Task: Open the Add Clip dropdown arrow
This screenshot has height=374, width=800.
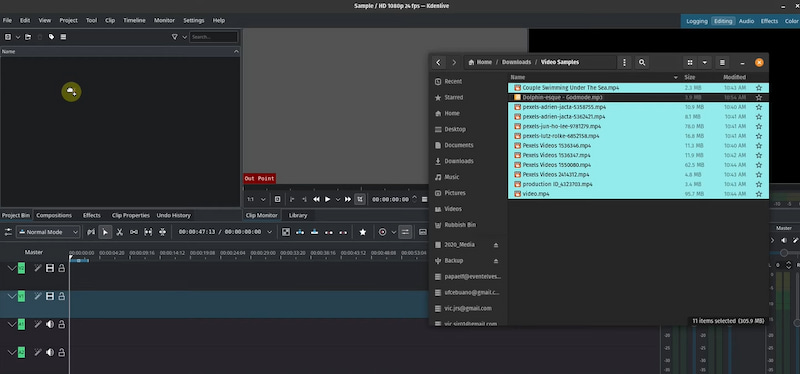Action: click(x=18, y=37)
